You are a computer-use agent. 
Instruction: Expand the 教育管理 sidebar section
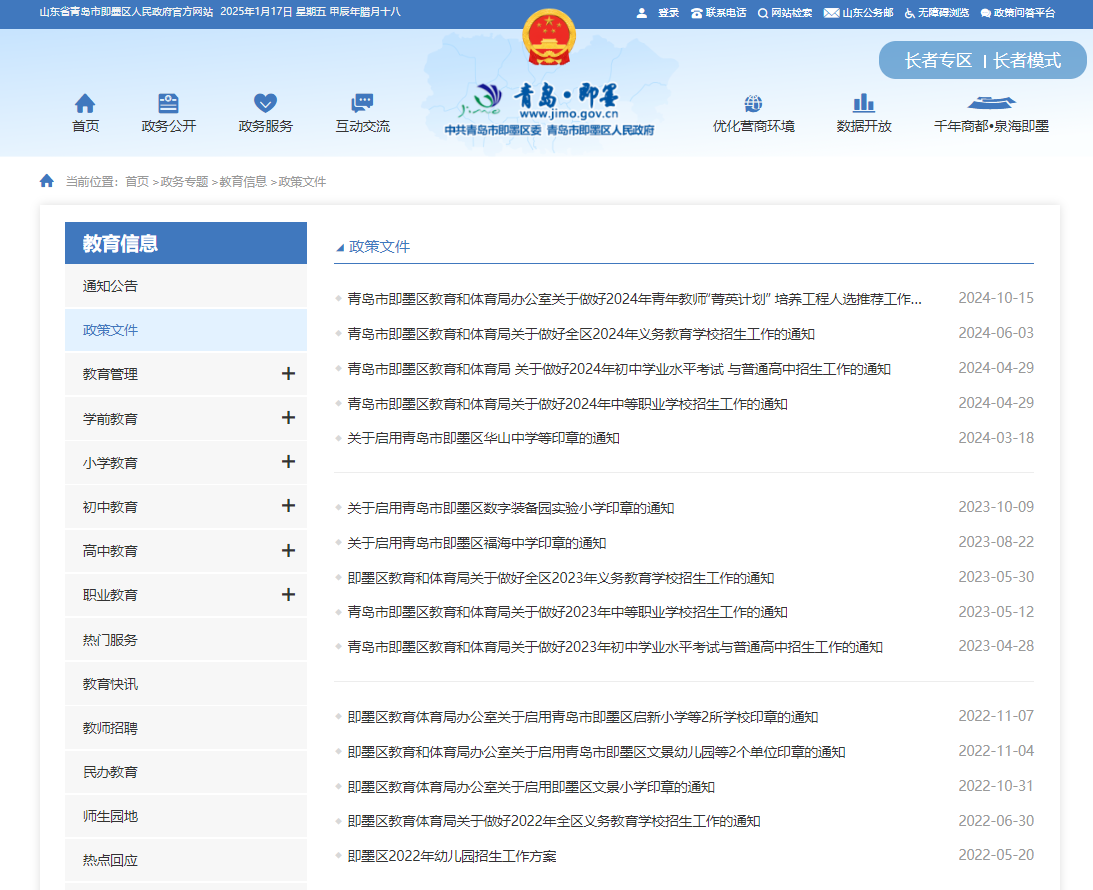[288, 374]
